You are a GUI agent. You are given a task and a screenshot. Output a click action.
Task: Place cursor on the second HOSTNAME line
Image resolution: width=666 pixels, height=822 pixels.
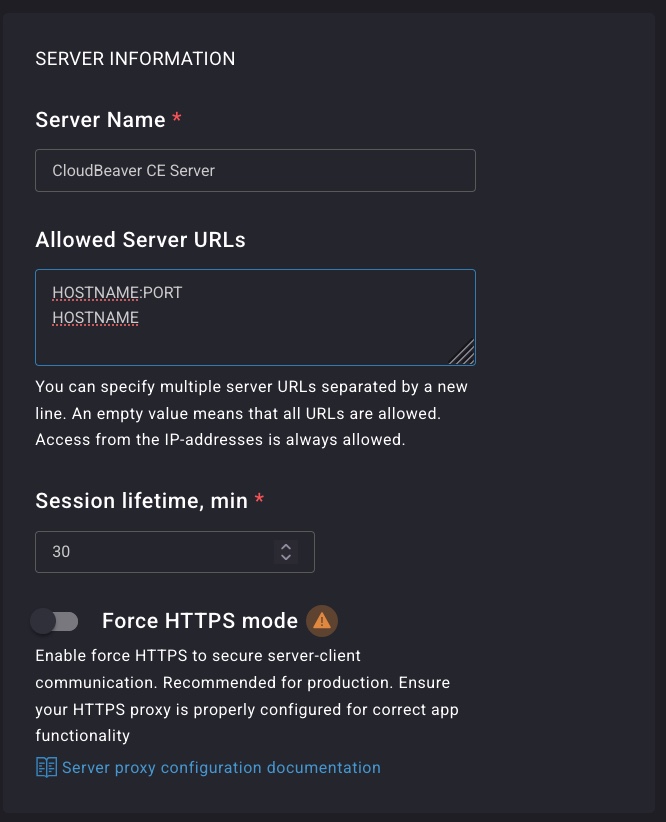(96, 318)
